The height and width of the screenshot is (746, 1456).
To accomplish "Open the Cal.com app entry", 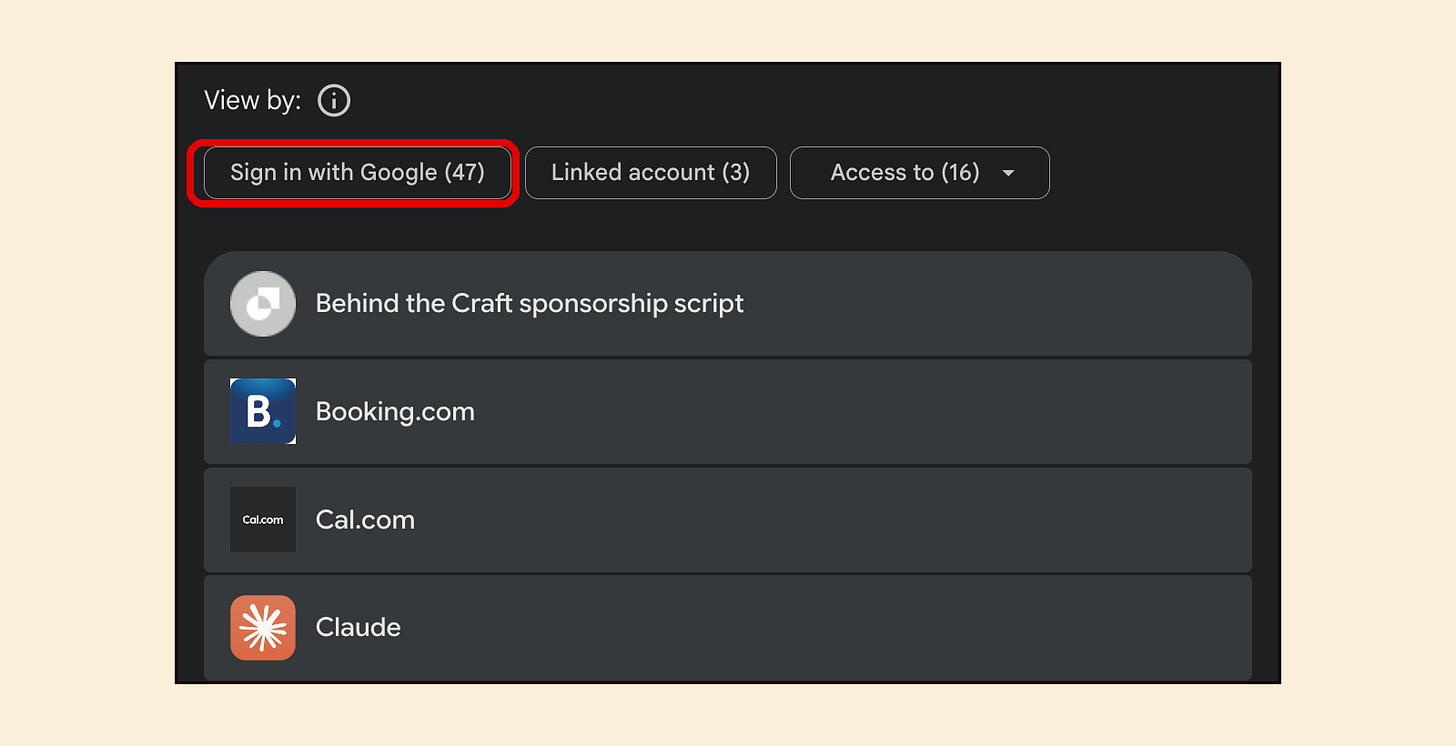I will (x=728, y=519).
